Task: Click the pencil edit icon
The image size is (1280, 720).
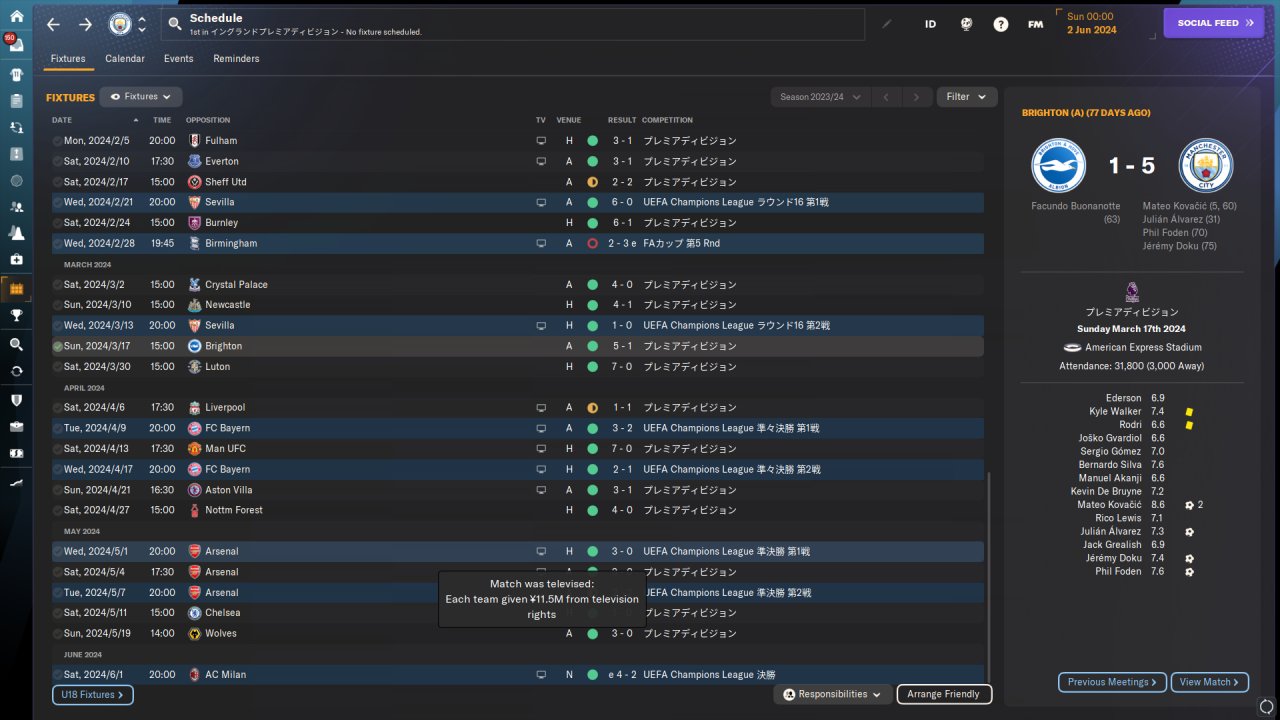Action: tap(886, 24)
